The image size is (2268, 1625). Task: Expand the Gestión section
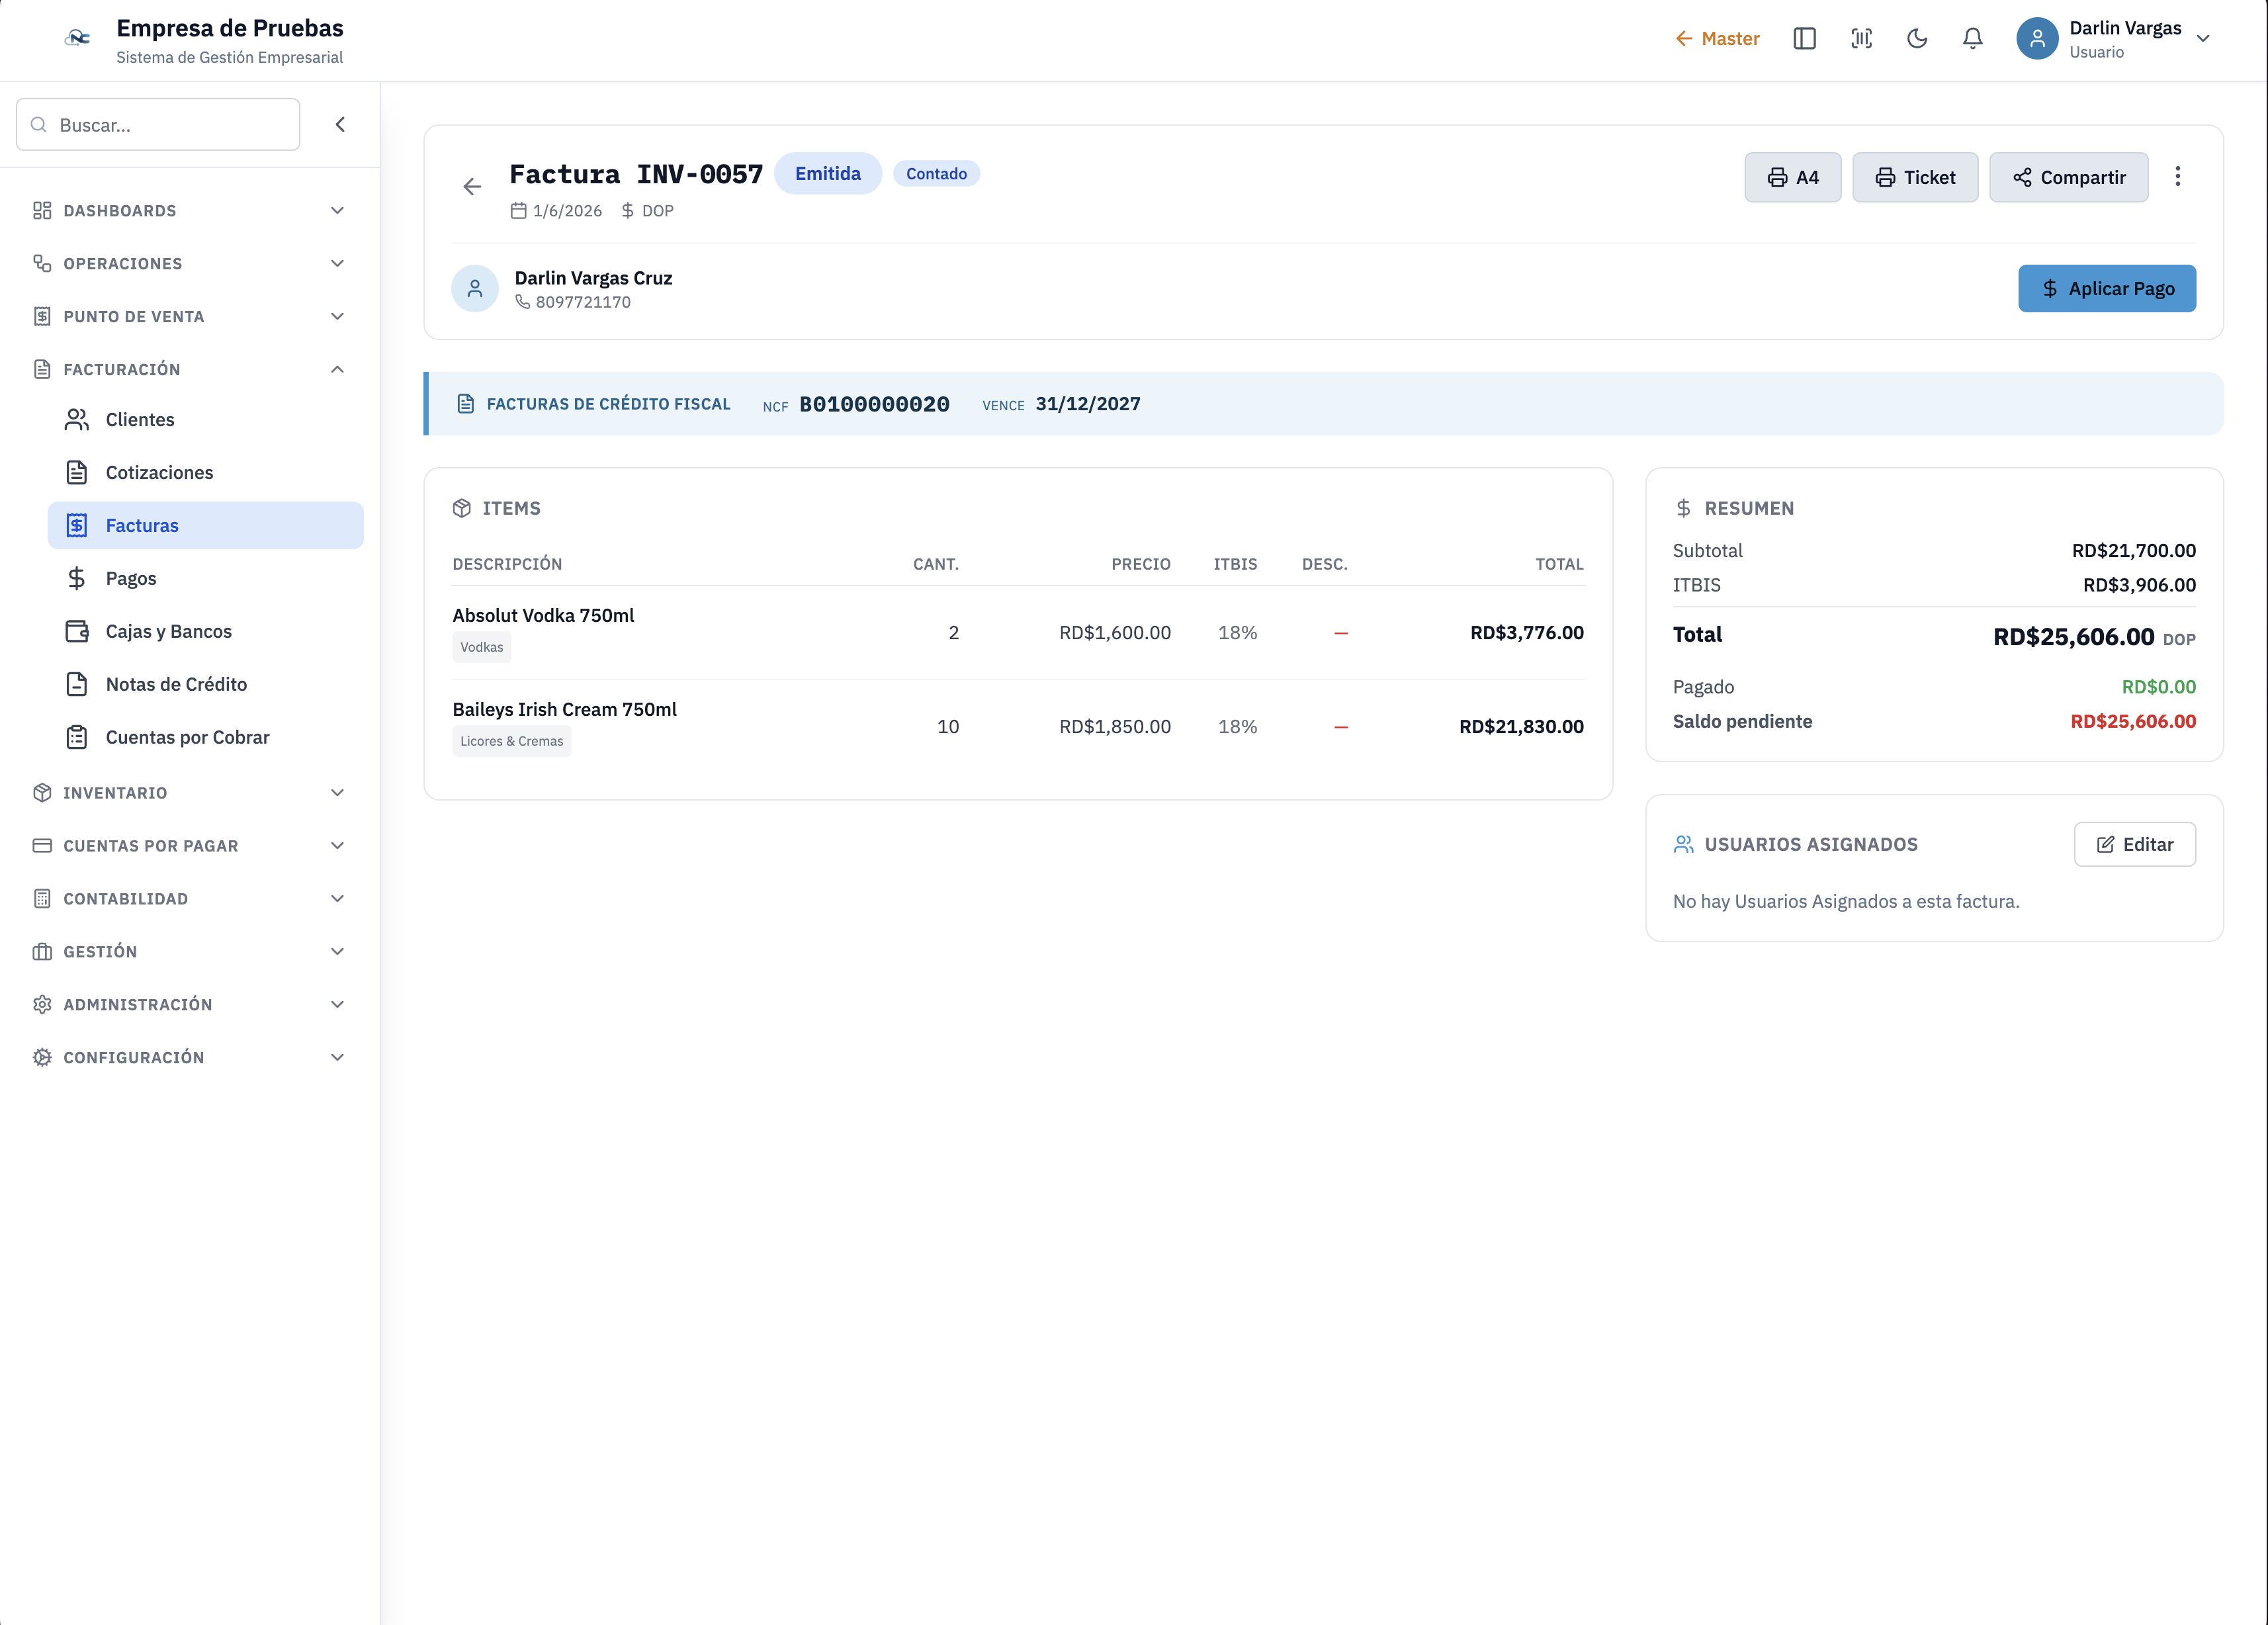pyautogui.click(x=189, y=951)
